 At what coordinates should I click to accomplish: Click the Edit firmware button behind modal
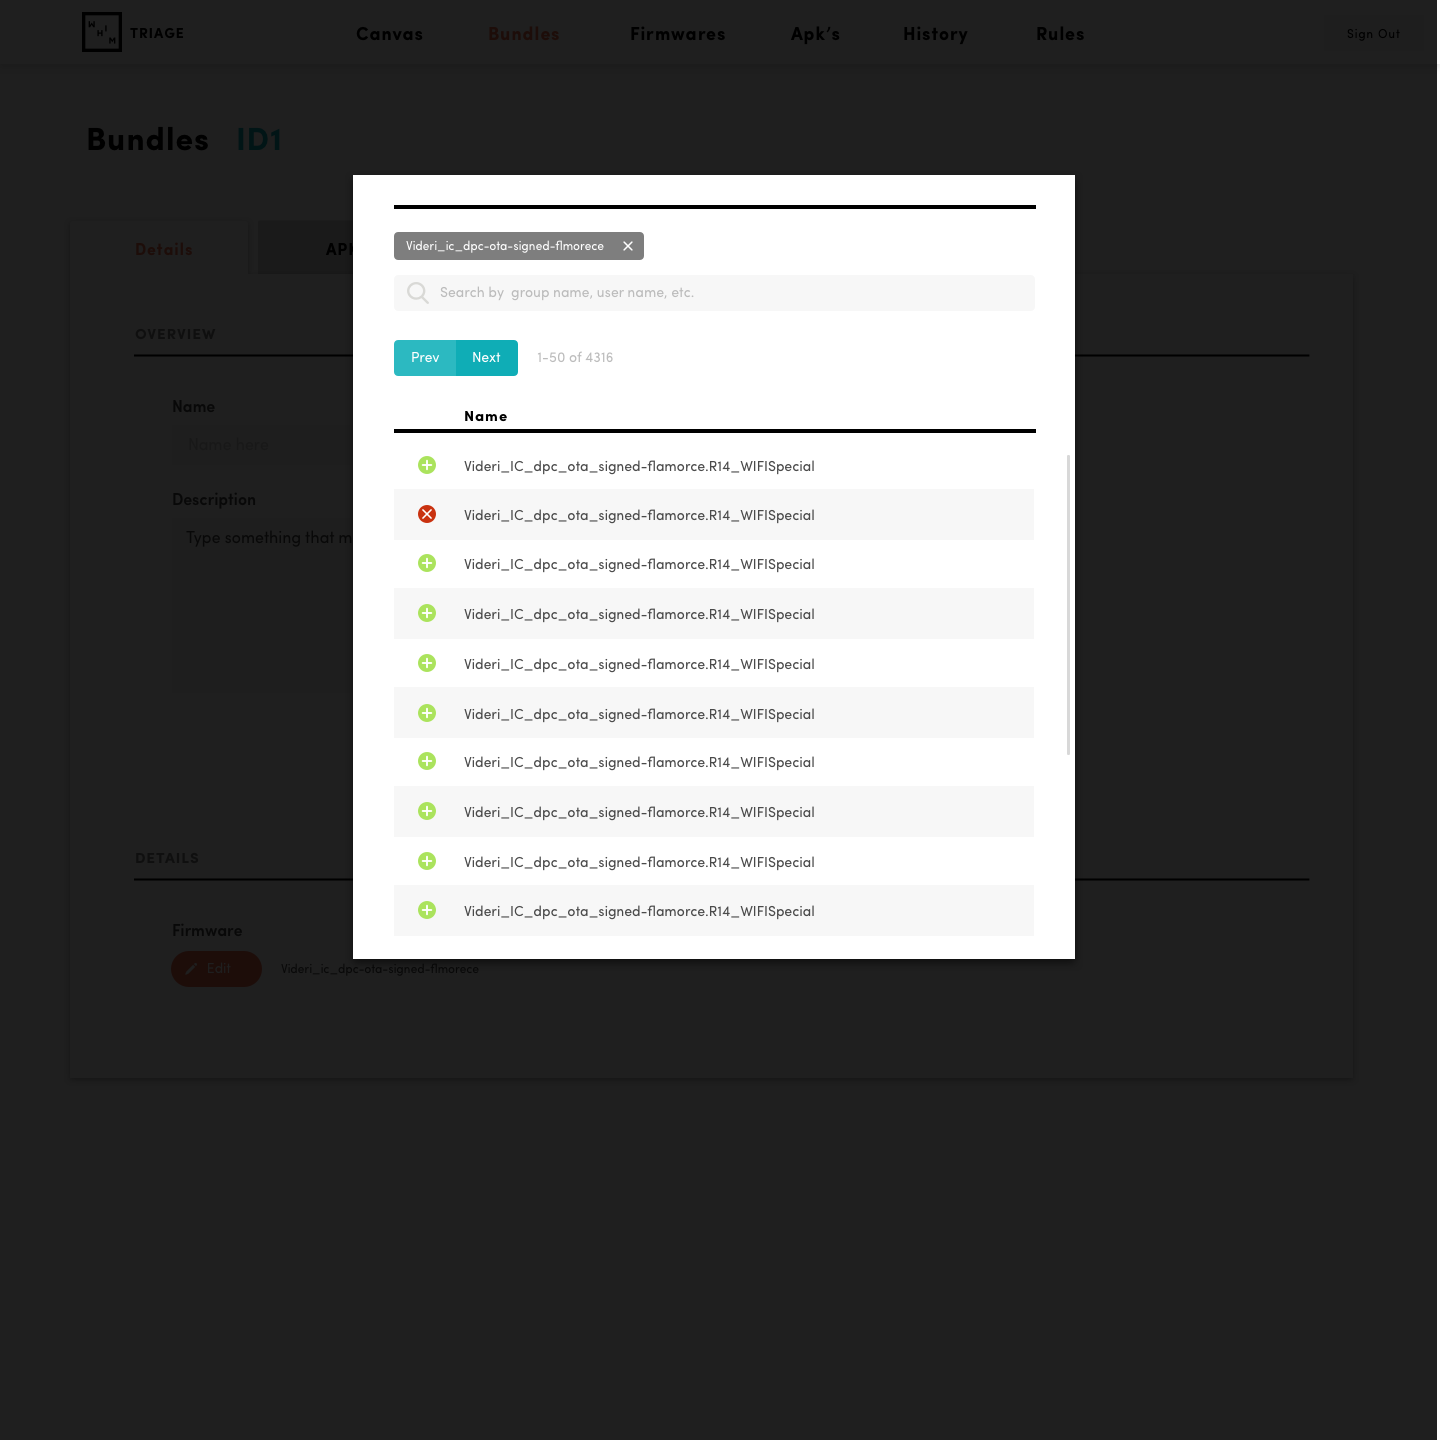(217, 969)
